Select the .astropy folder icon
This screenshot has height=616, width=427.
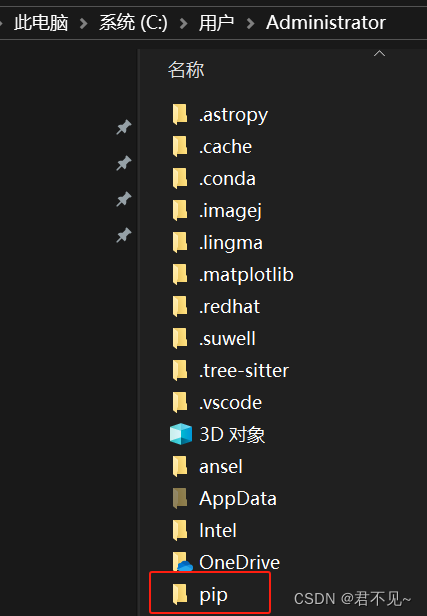pyautogui.click(x=180, y=114)
